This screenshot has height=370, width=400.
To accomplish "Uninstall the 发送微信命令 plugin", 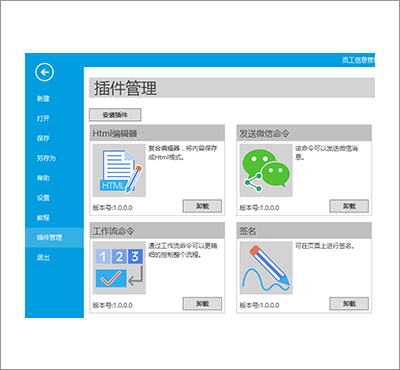I will [349, 206].
